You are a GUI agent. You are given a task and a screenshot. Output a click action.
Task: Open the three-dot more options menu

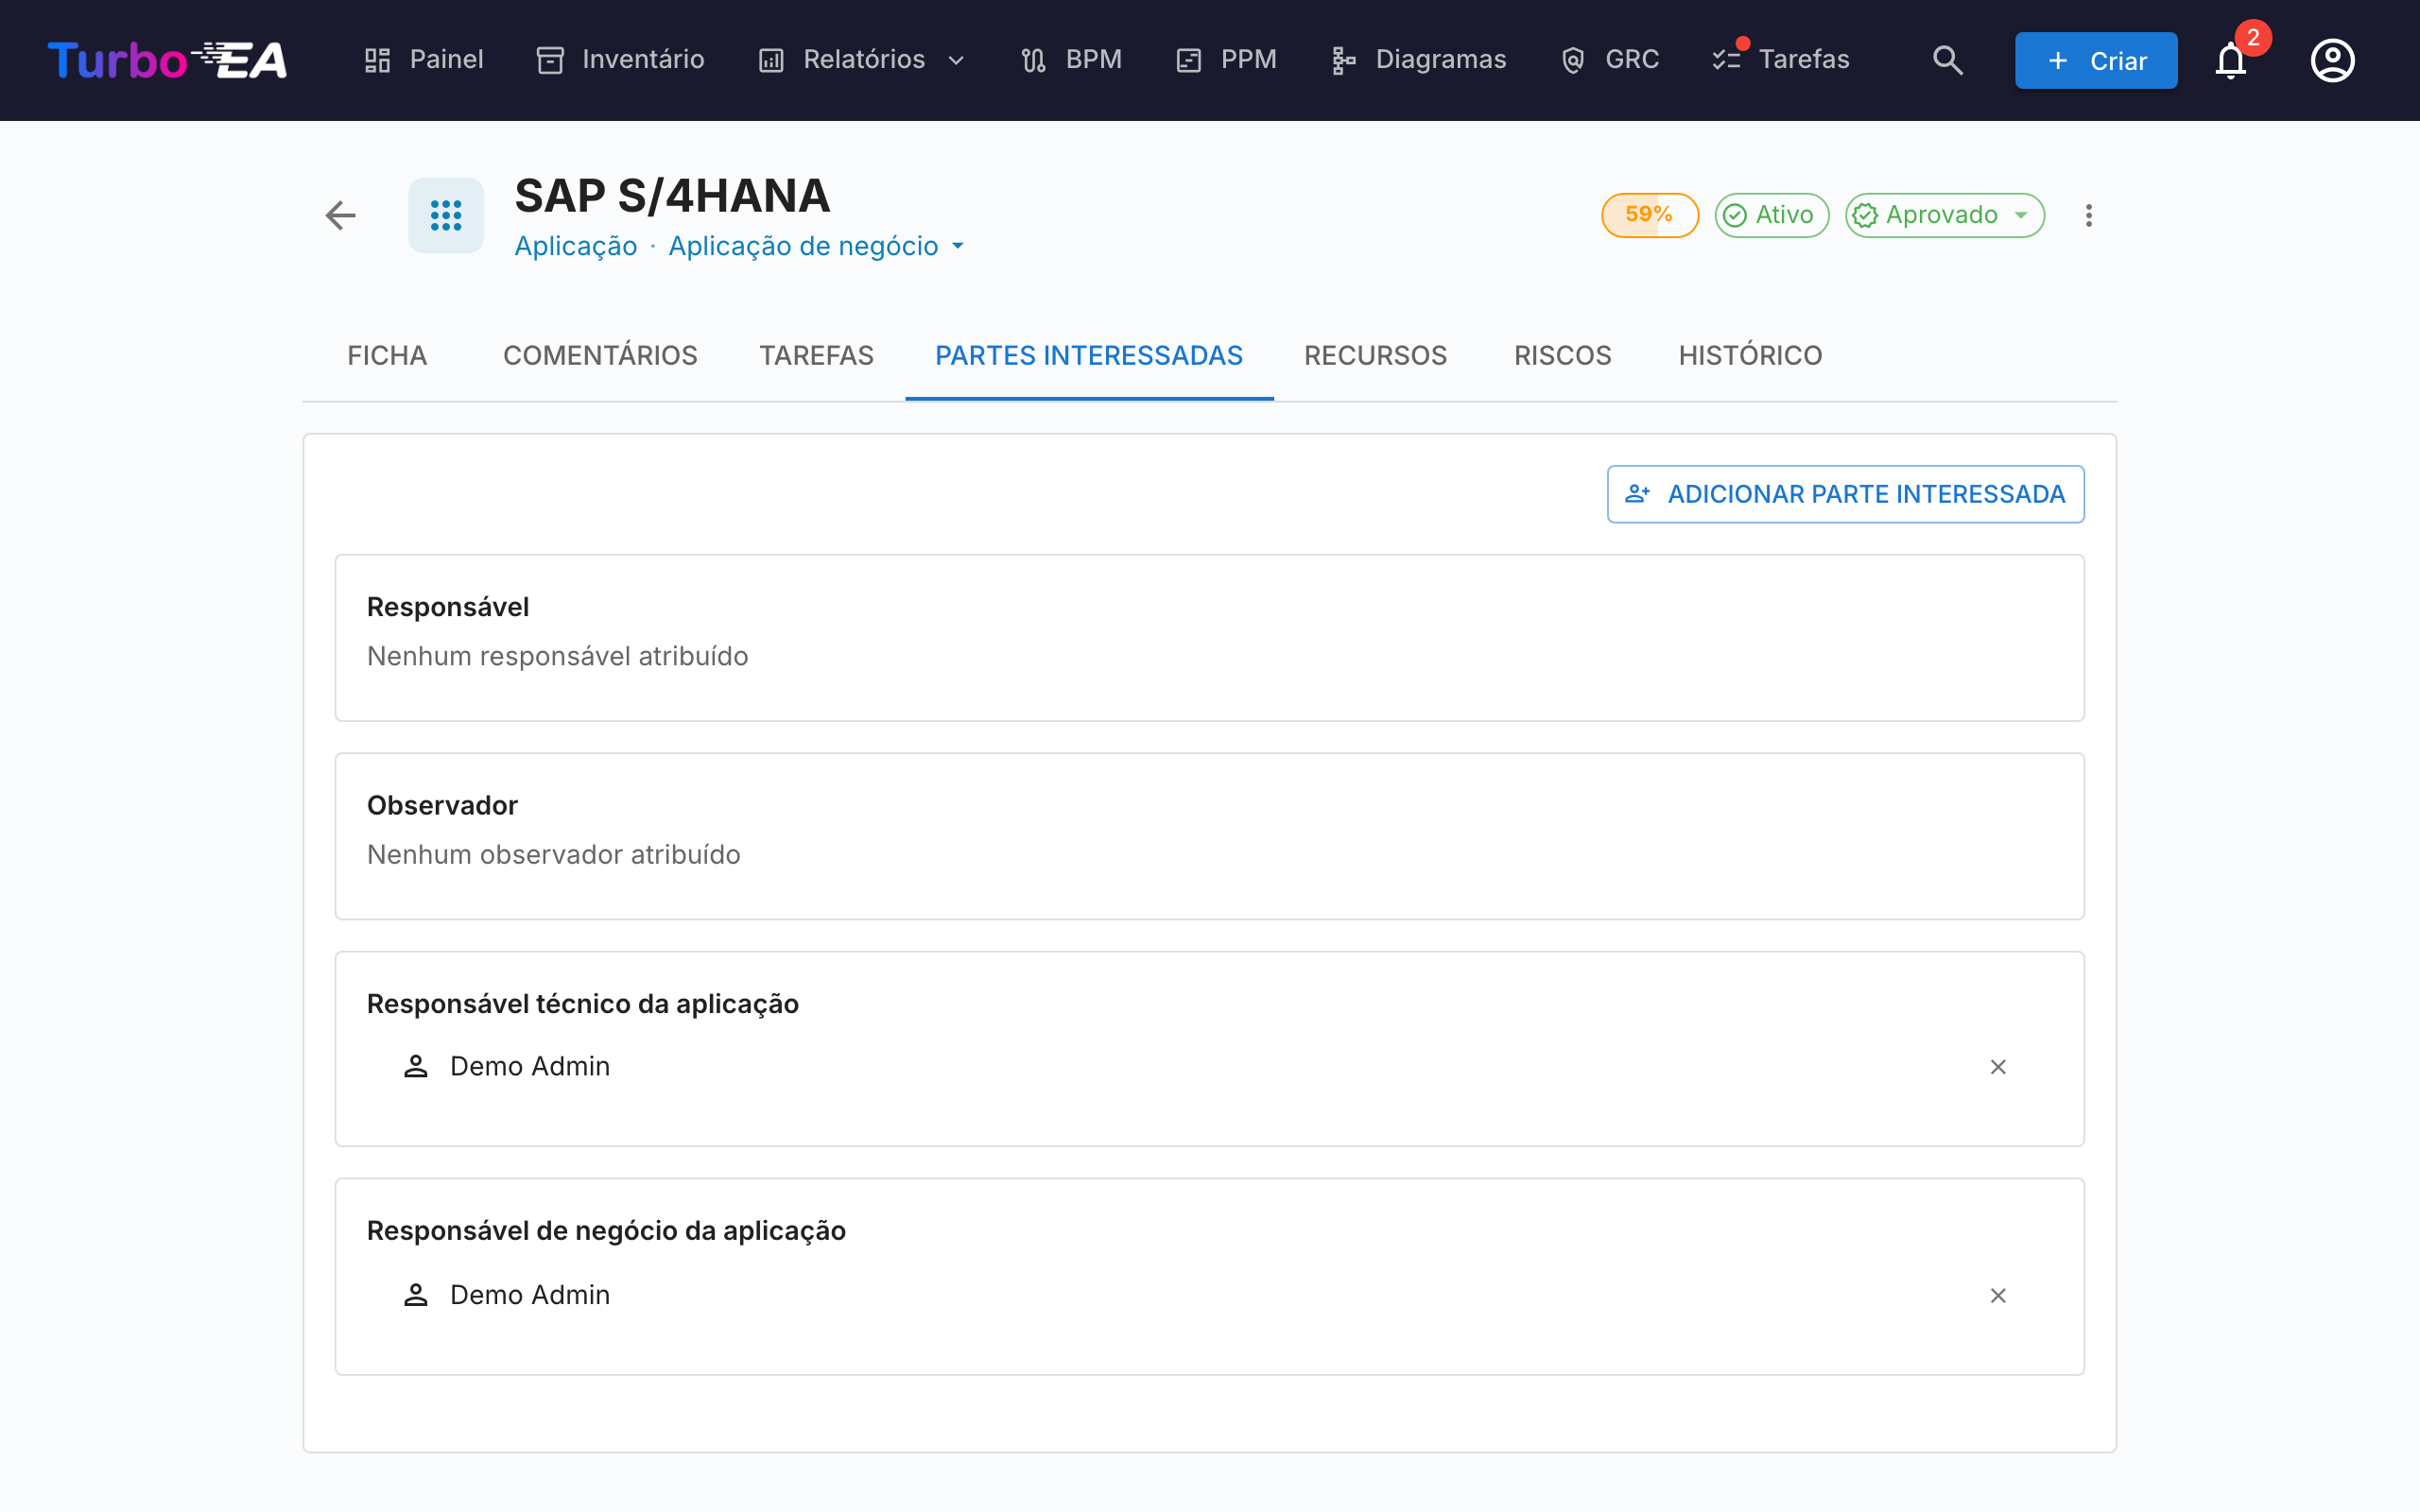[2088, 215]
